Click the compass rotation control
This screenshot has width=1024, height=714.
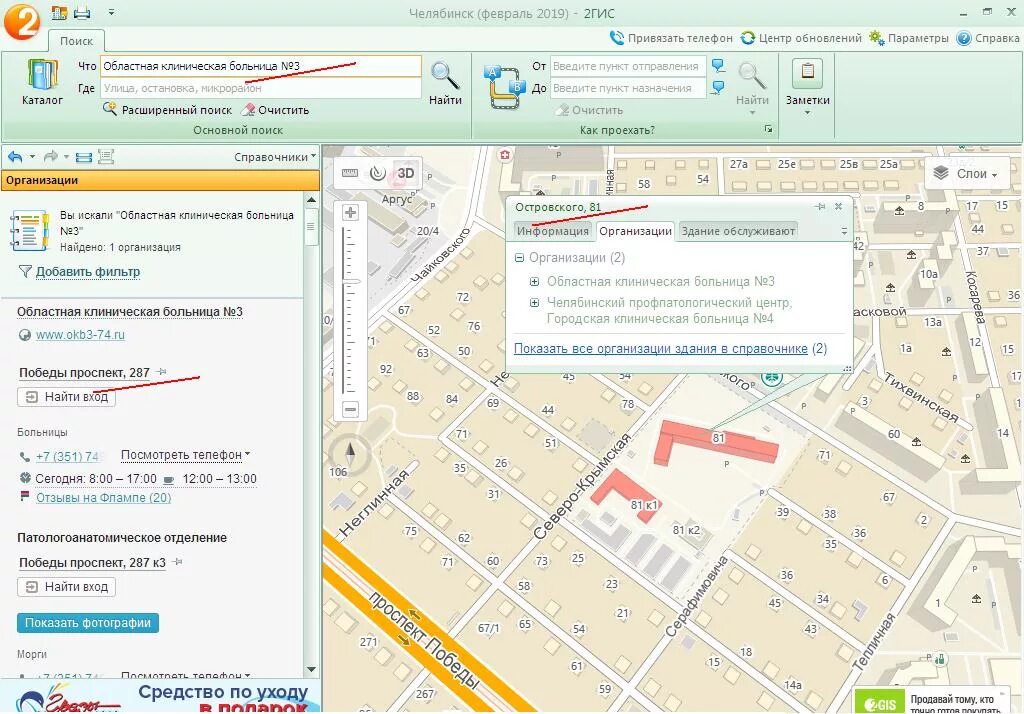click(350, 454)
